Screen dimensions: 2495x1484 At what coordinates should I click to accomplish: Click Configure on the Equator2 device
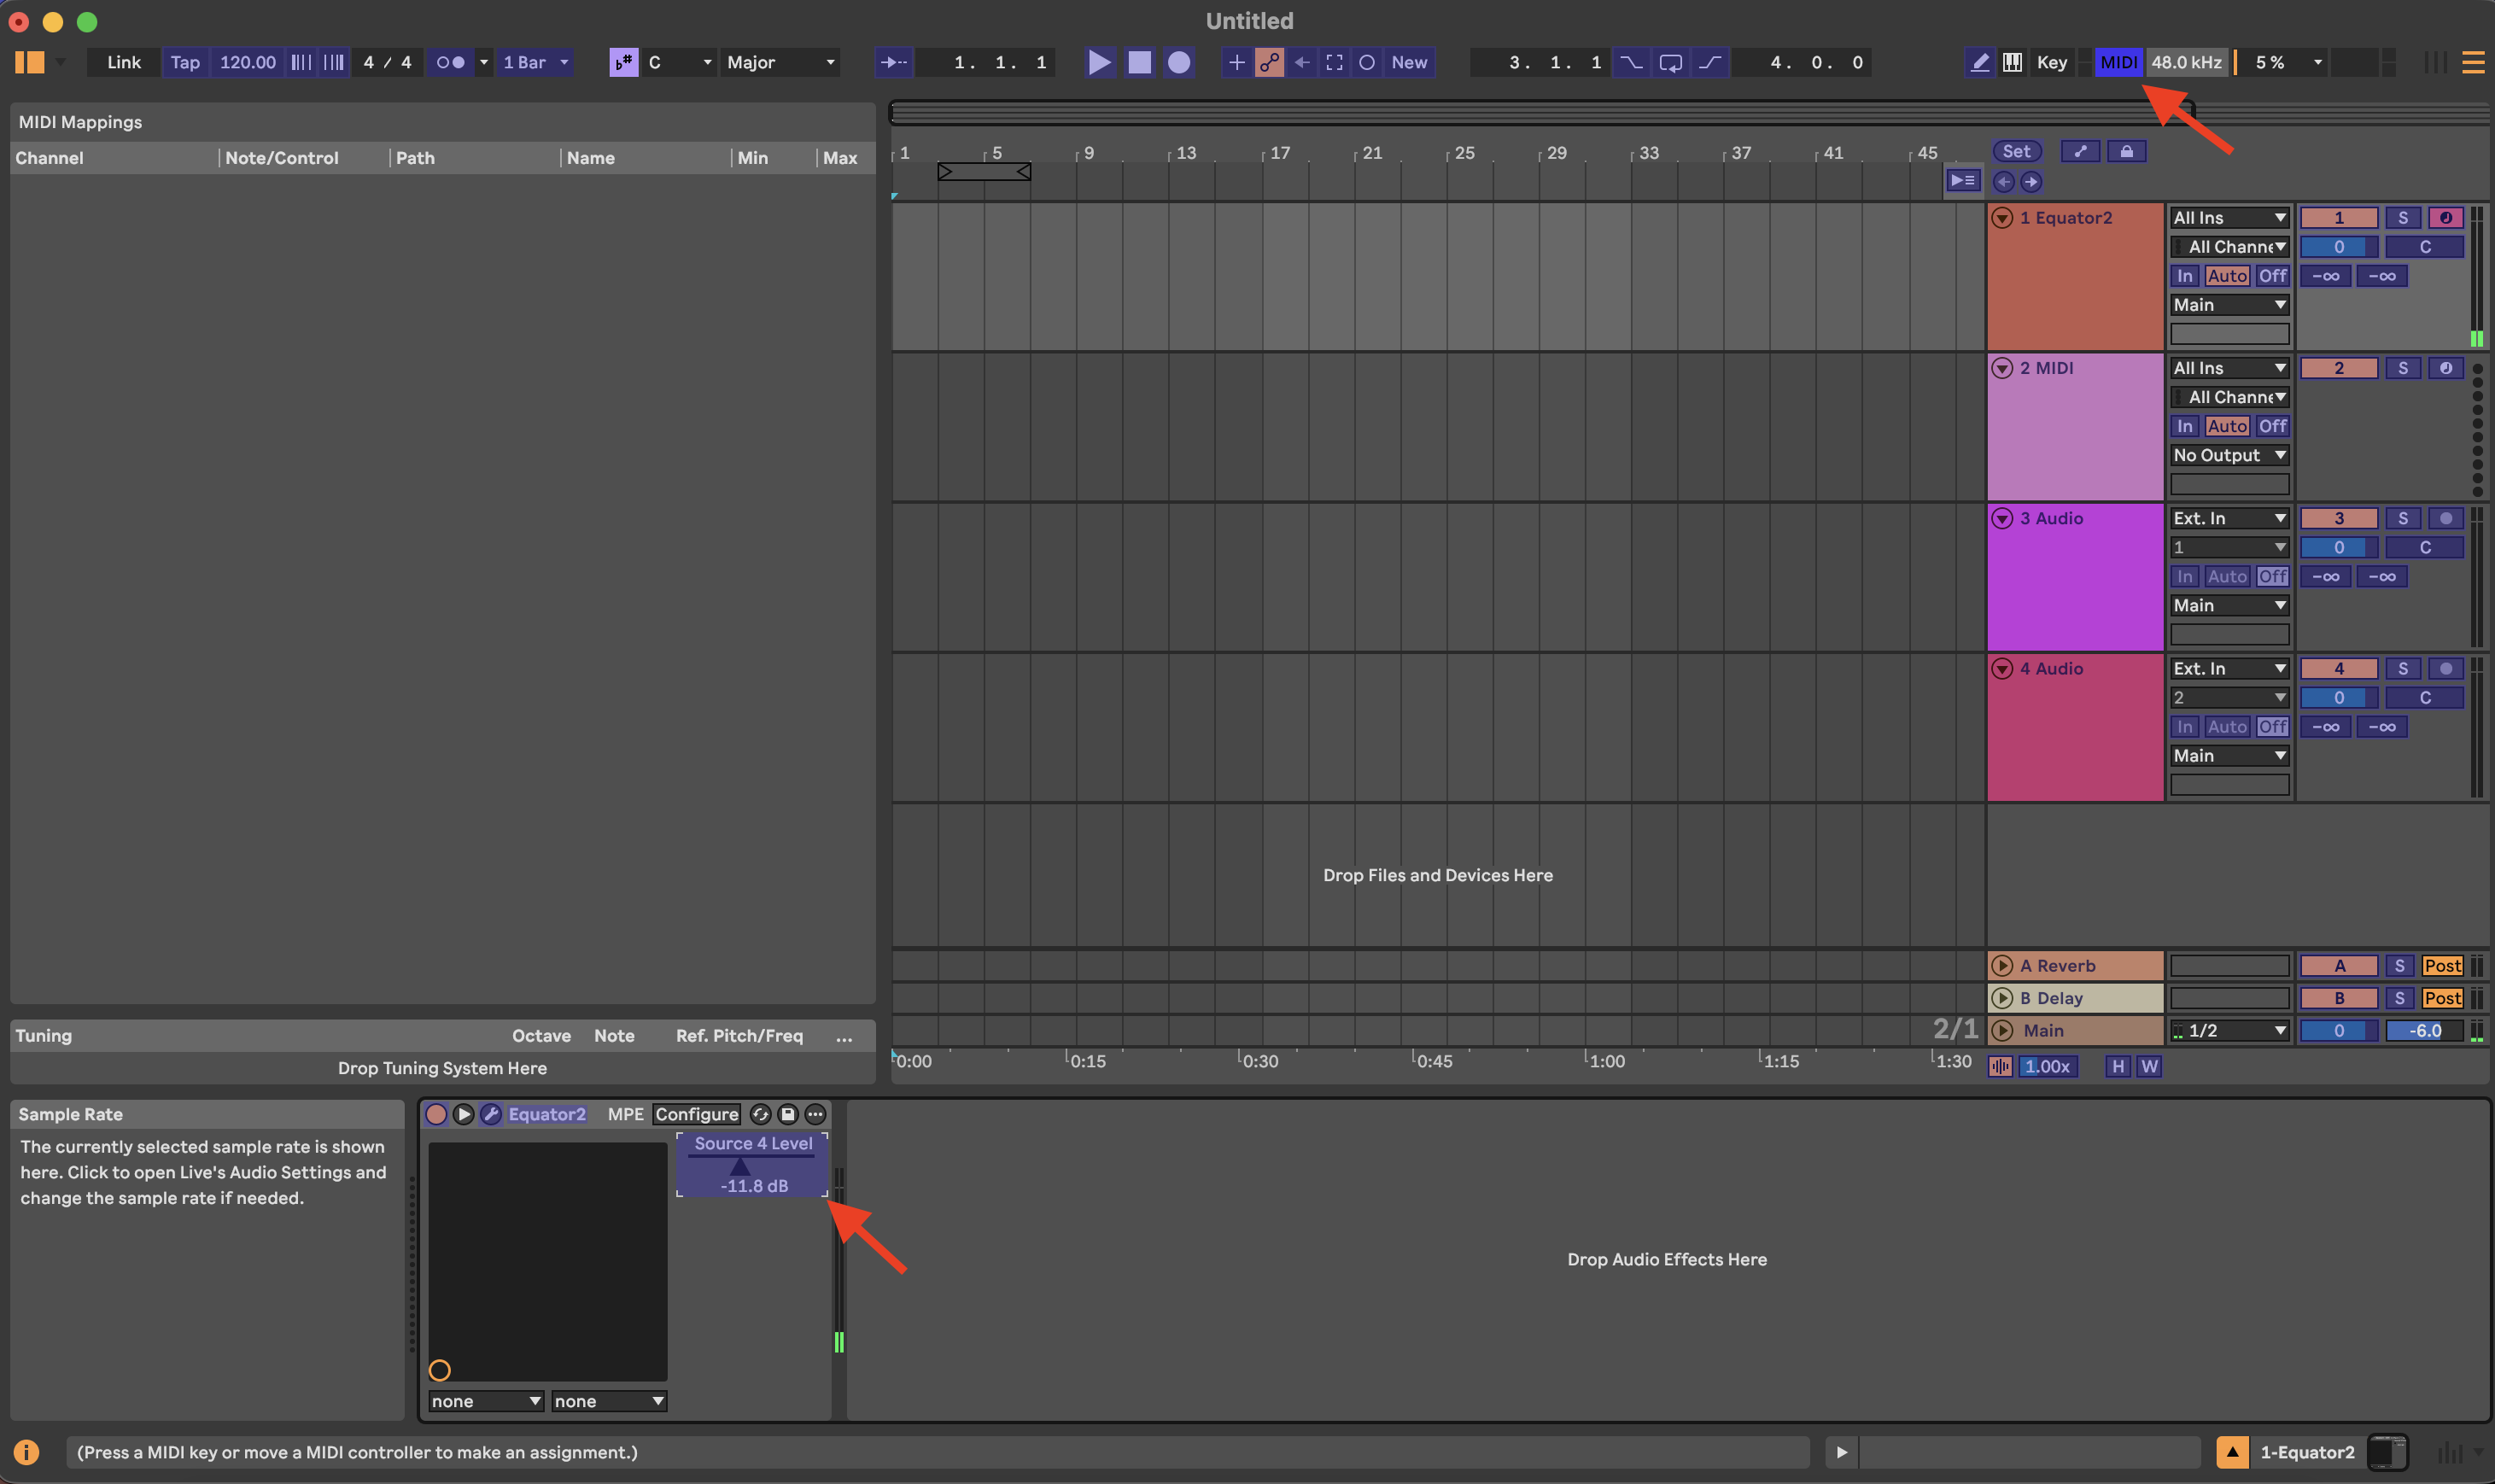(696, 1114)
